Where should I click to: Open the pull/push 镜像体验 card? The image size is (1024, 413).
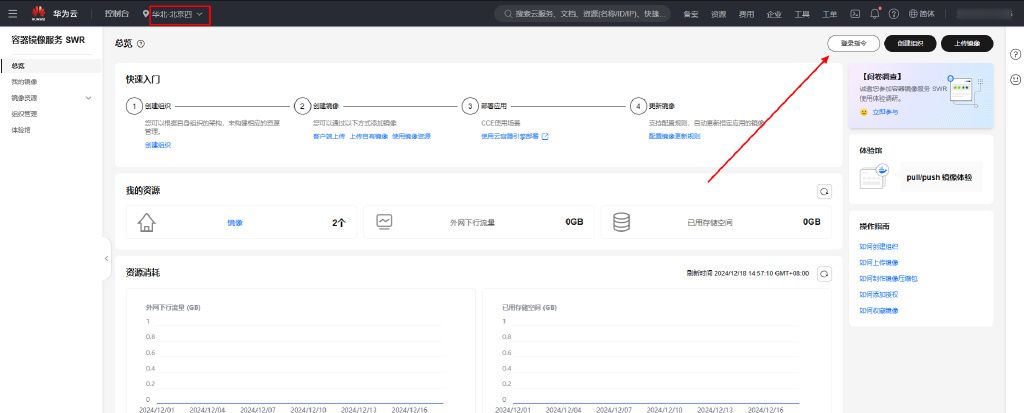(941, 177)
